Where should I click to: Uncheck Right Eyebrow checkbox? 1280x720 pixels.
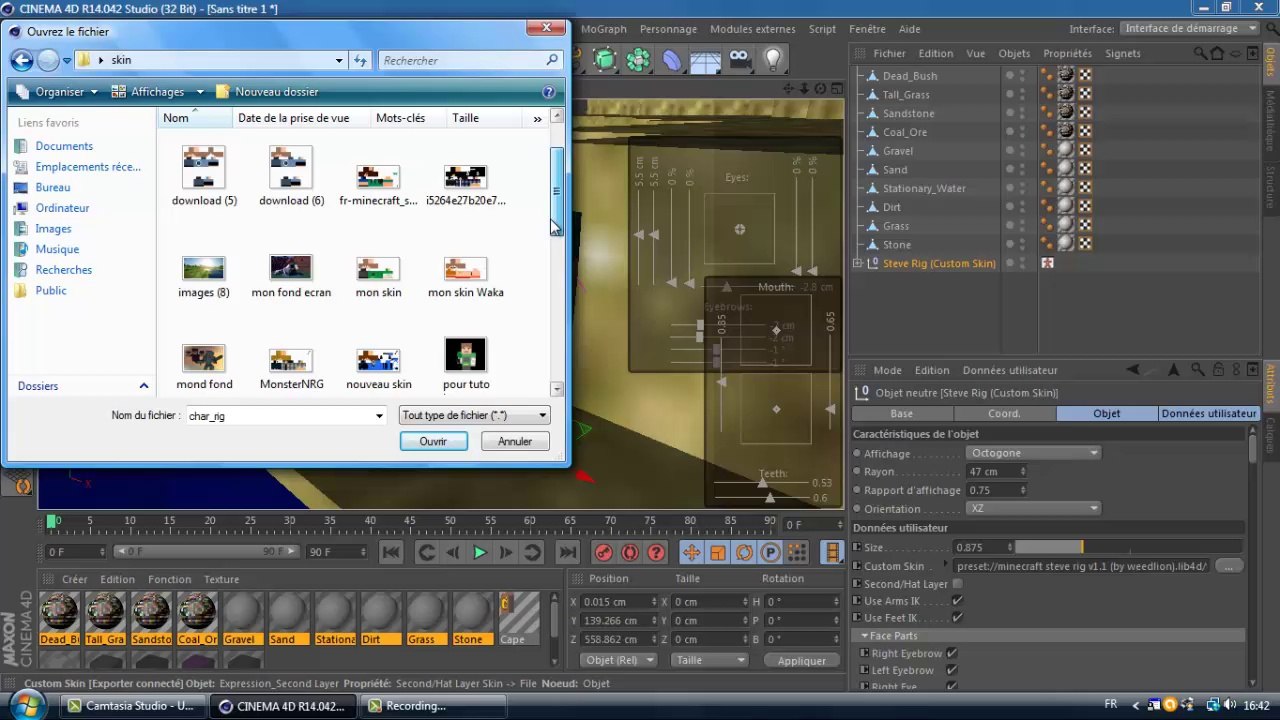coord(951,653)
